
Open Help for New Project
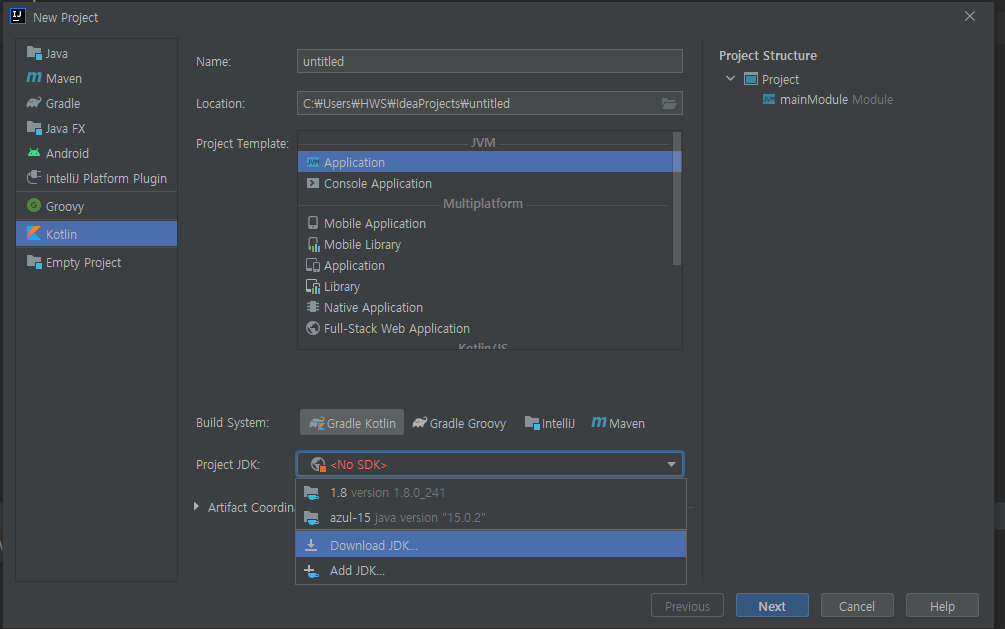click(x=942, y=606)
